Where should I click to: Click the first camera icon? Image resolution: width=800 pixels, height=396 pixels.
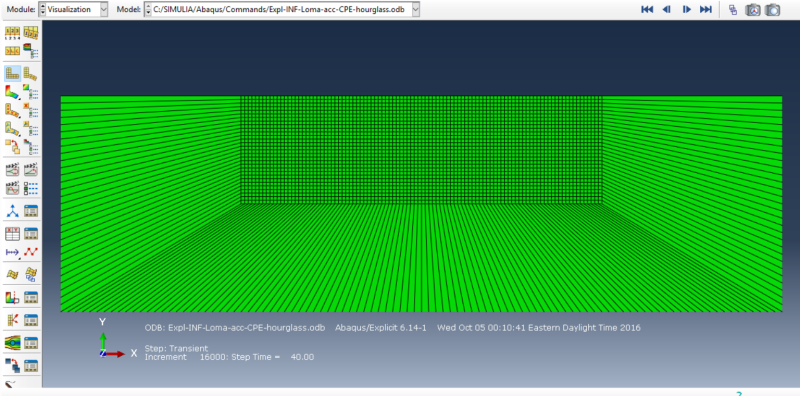click(x=753, y=9)
